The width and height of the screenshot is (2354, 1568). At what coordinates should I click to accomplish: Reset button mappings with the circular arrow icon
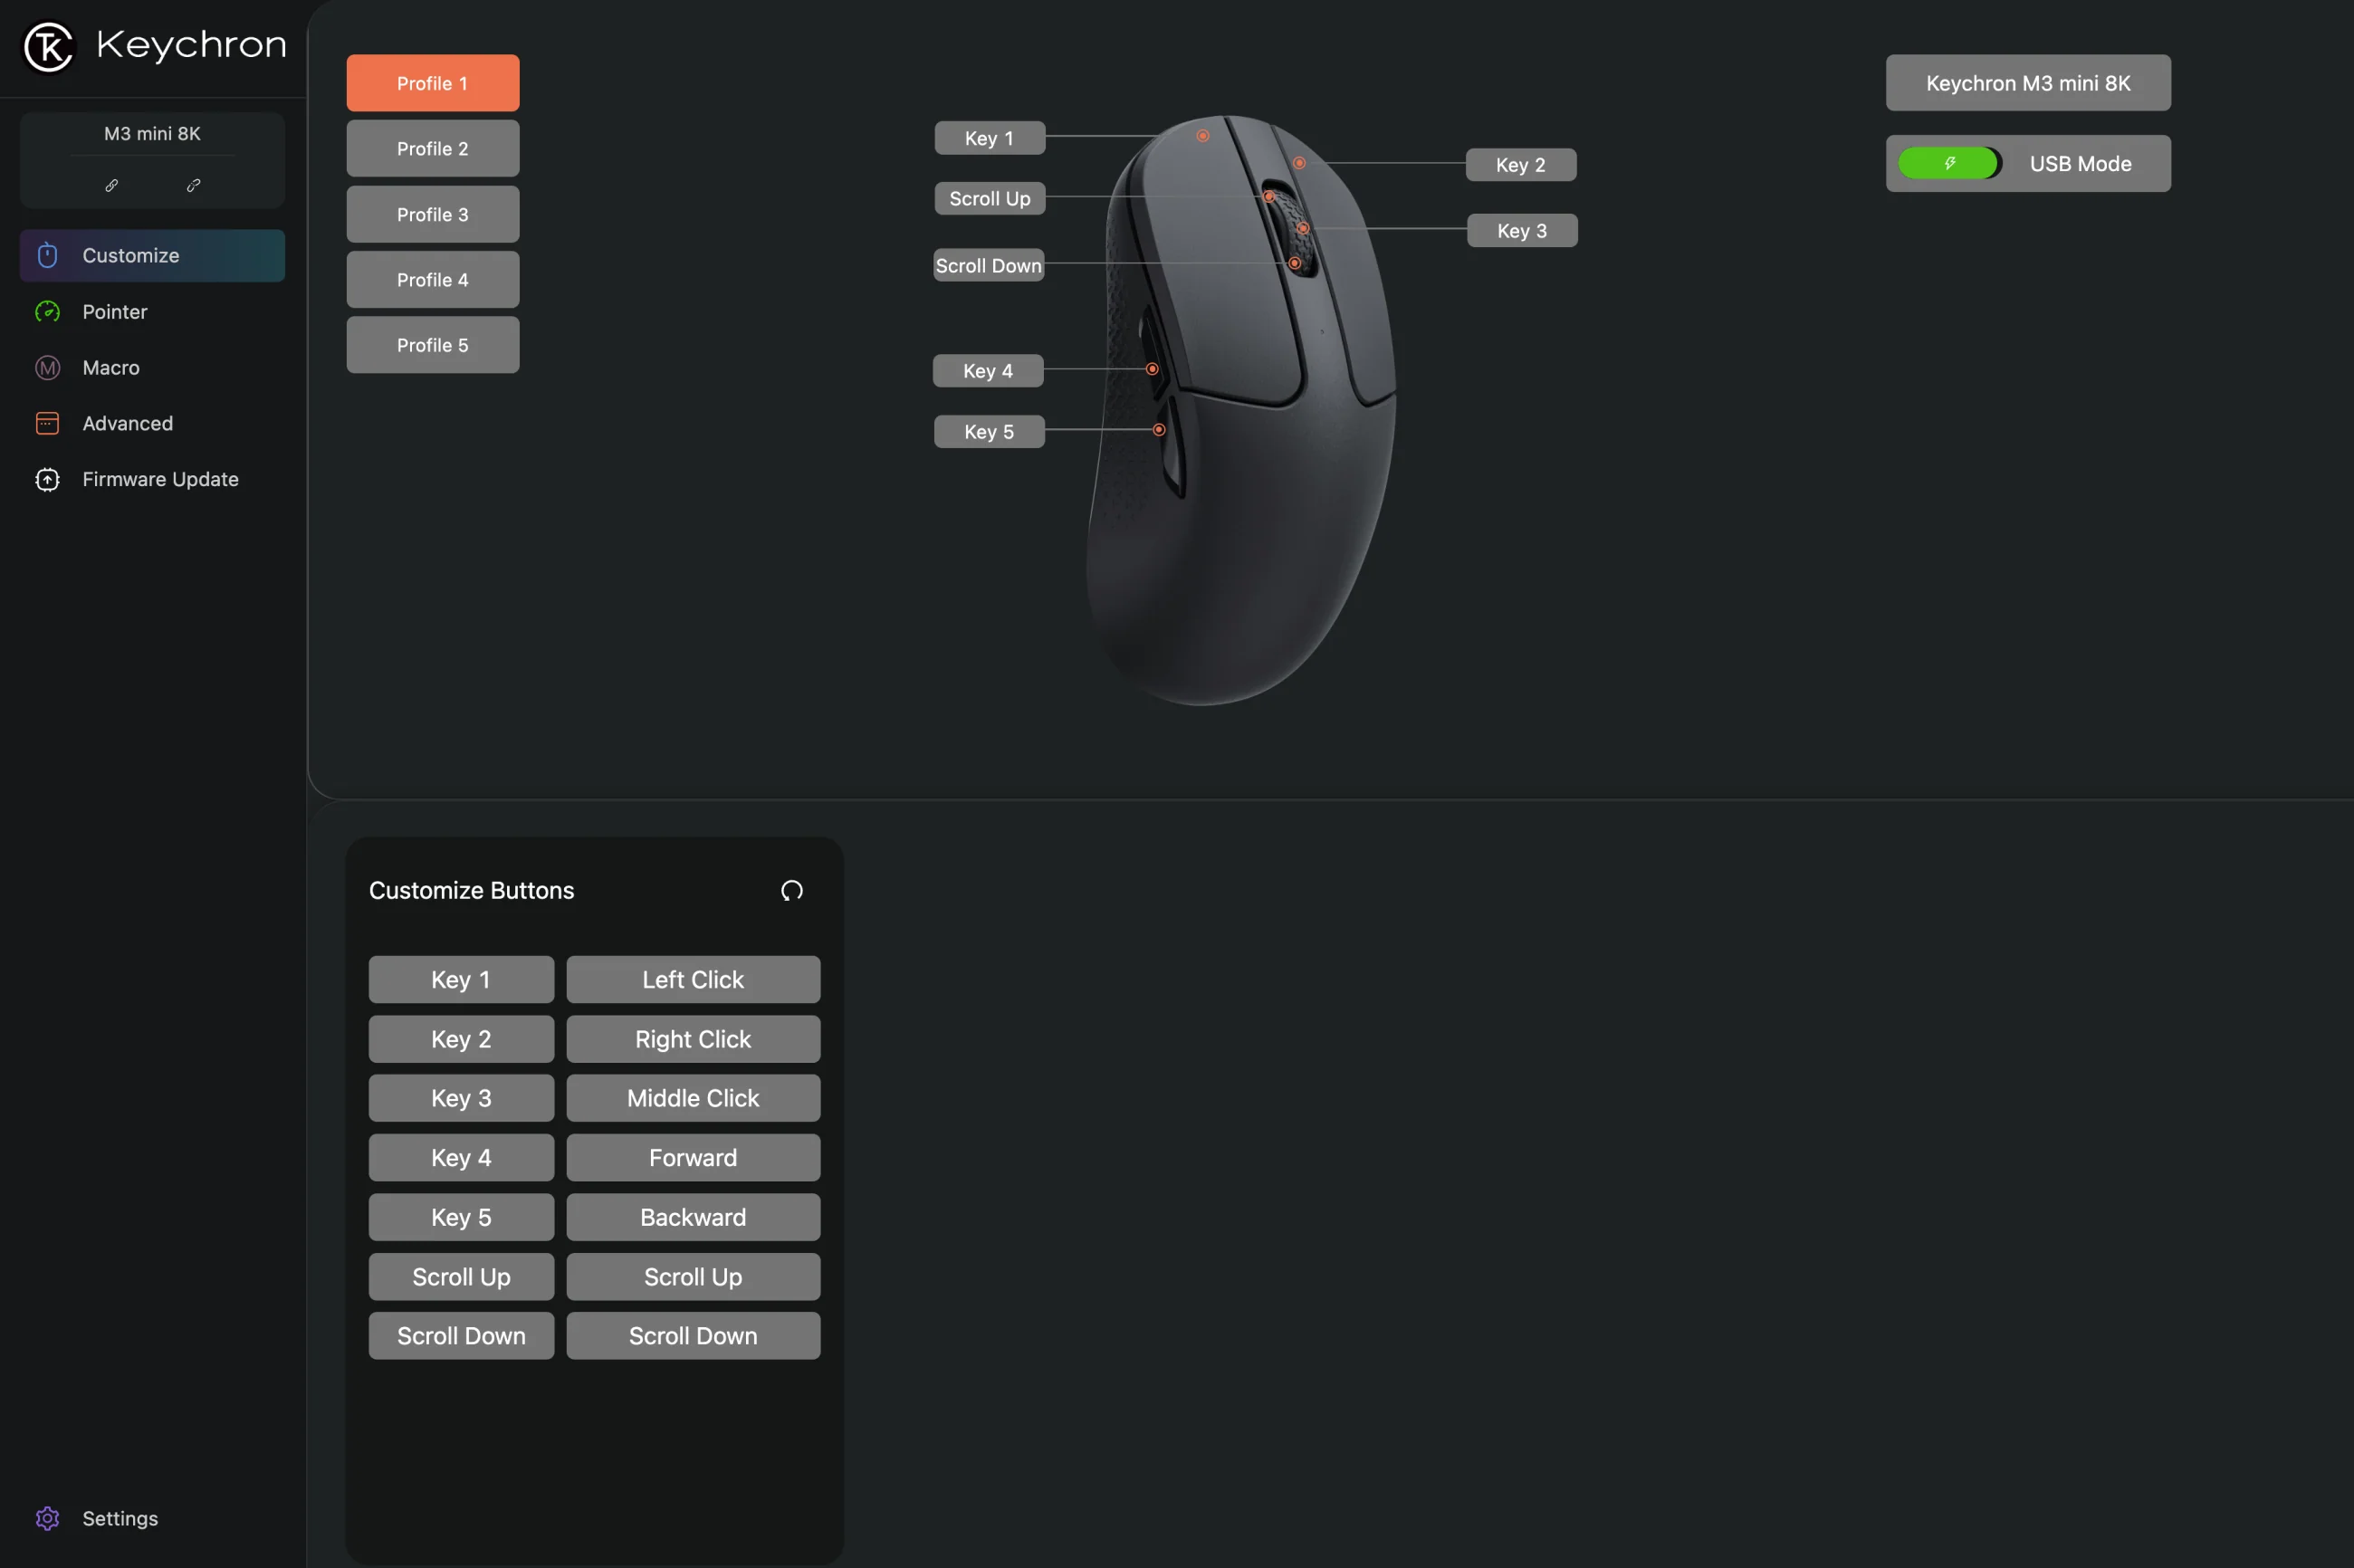791,890
